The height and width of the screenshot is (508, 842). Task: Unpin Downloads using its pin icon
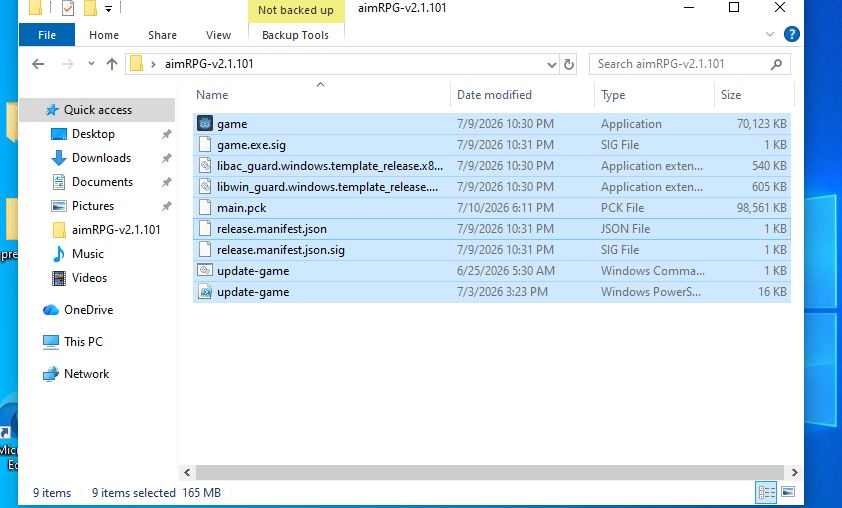167,158
